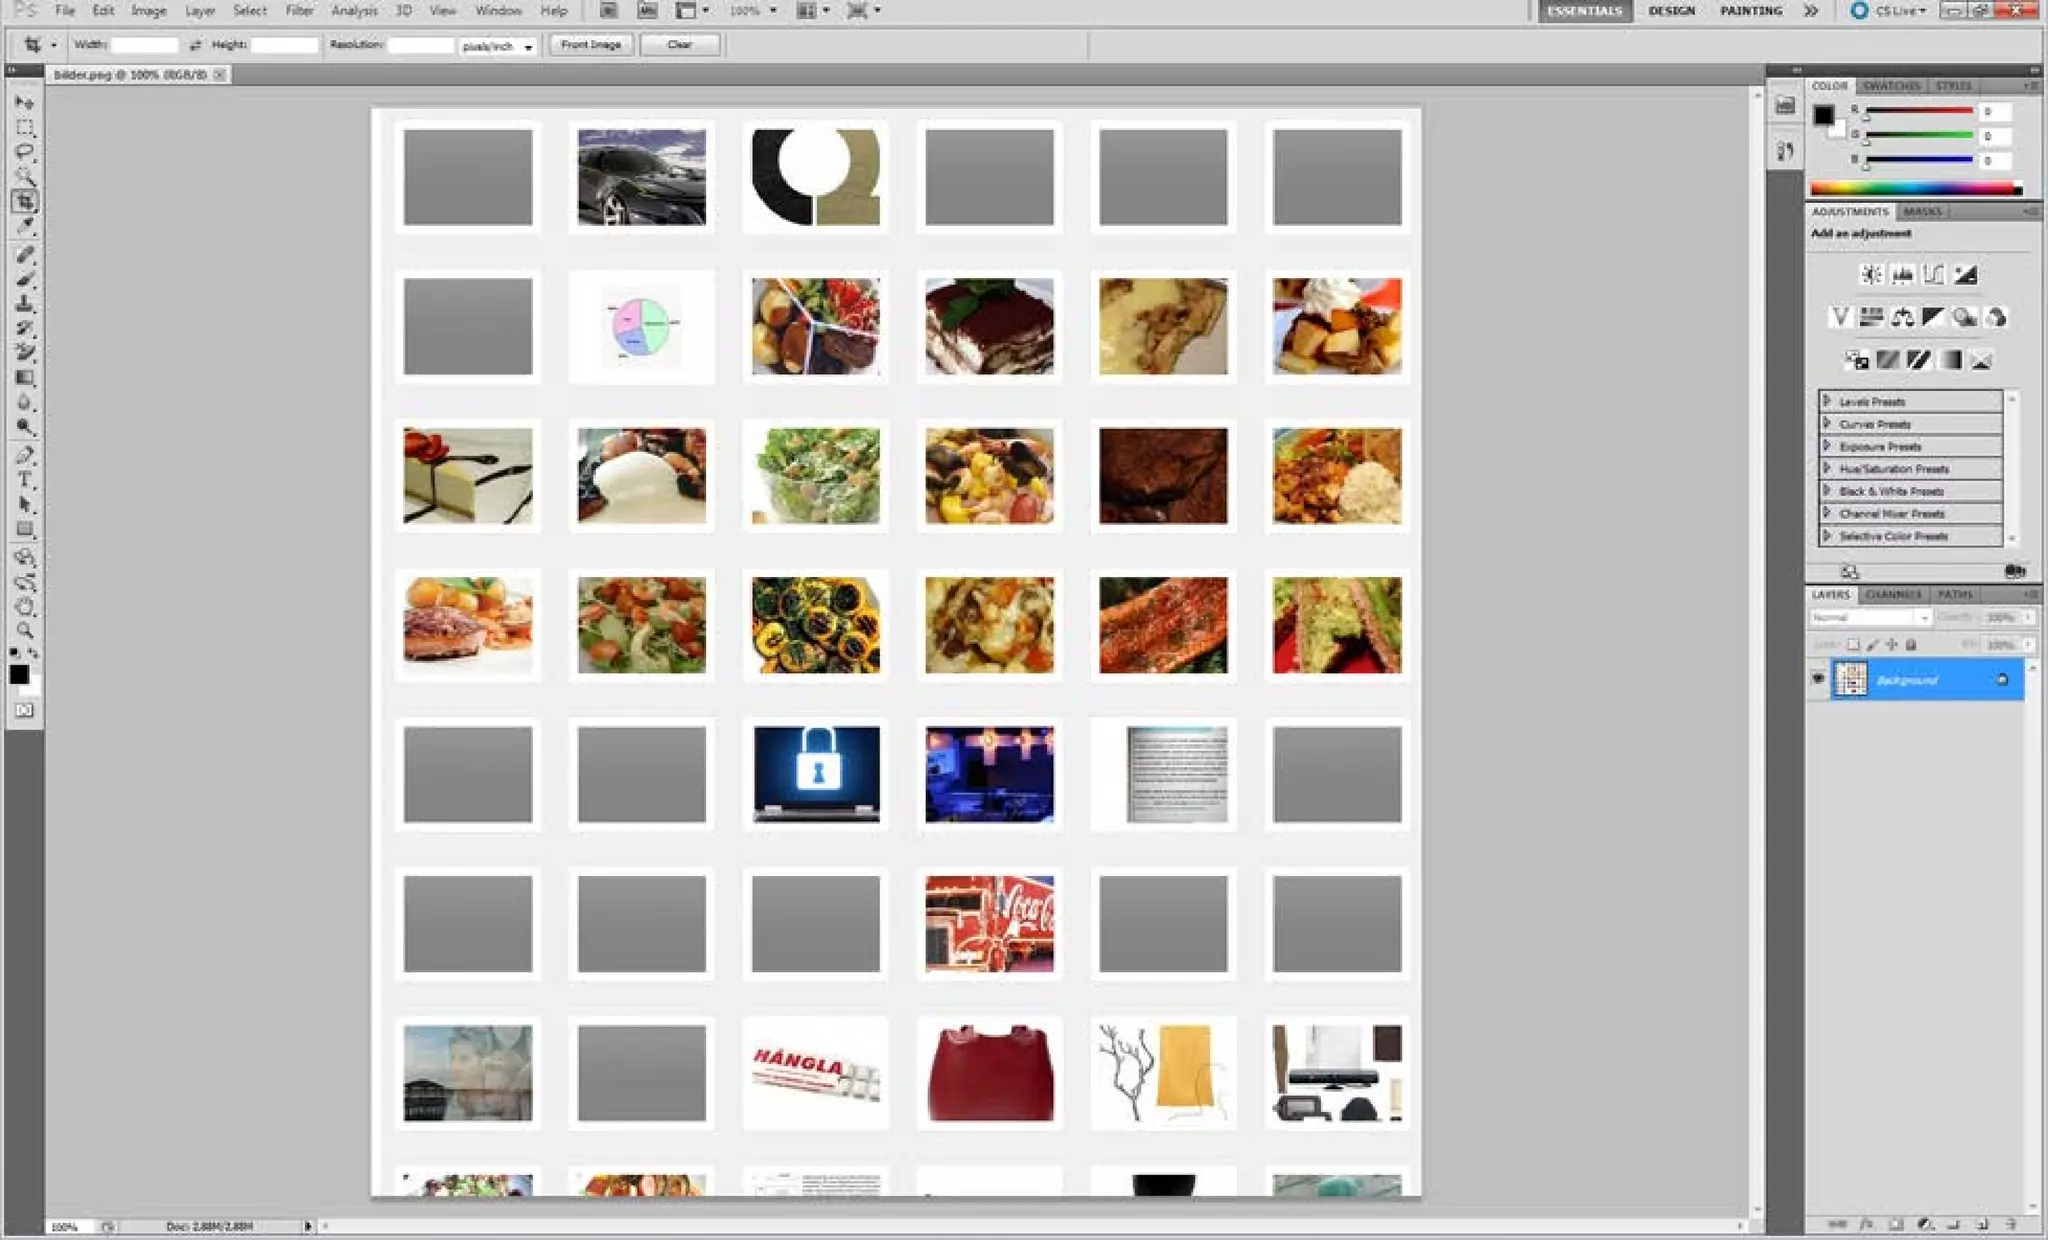Expand Hue/Saturation Presets
This screenshot has width=2048, height=1240.
pos(1827,468)
